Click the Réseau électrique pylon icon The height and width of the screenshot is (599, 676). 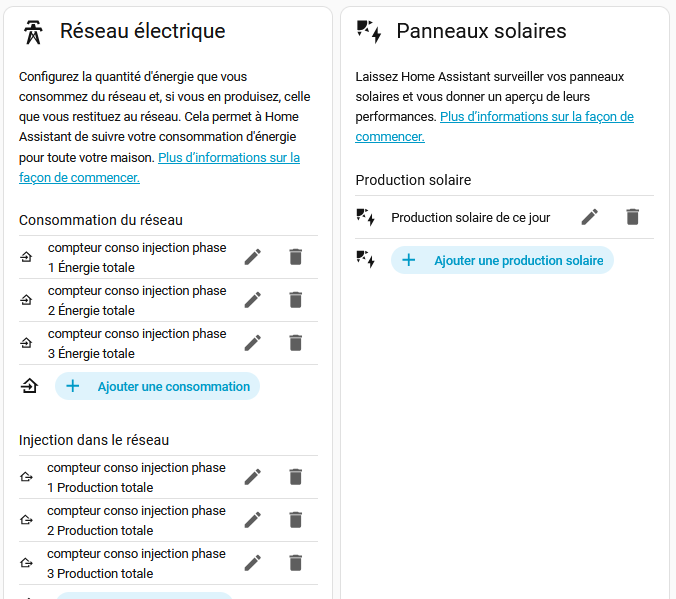[35, 32]
